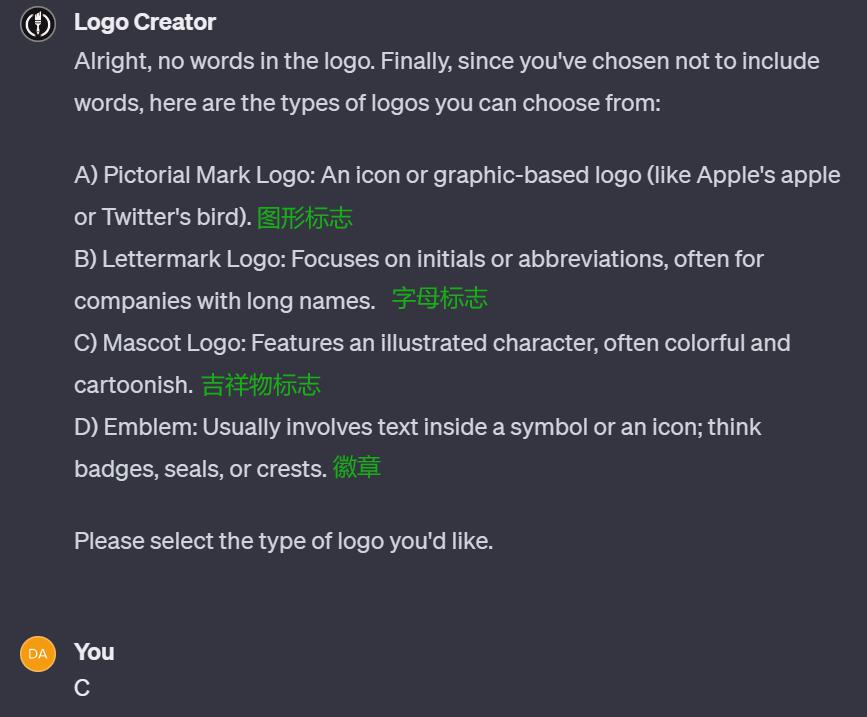Click the words 'Twitter's bird' in option A
Screen dimensions: 867x717
[174, 217]
